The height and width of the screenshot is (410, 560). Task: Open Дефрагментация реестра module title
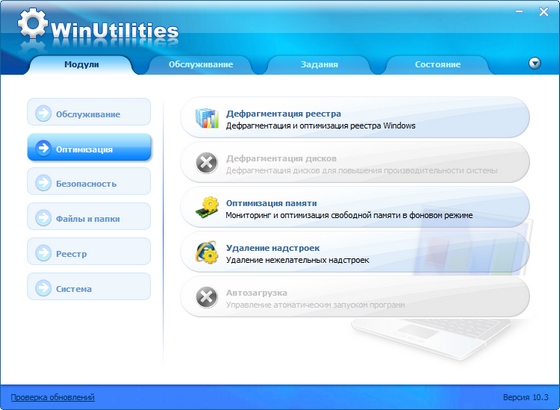pos(283,114)
